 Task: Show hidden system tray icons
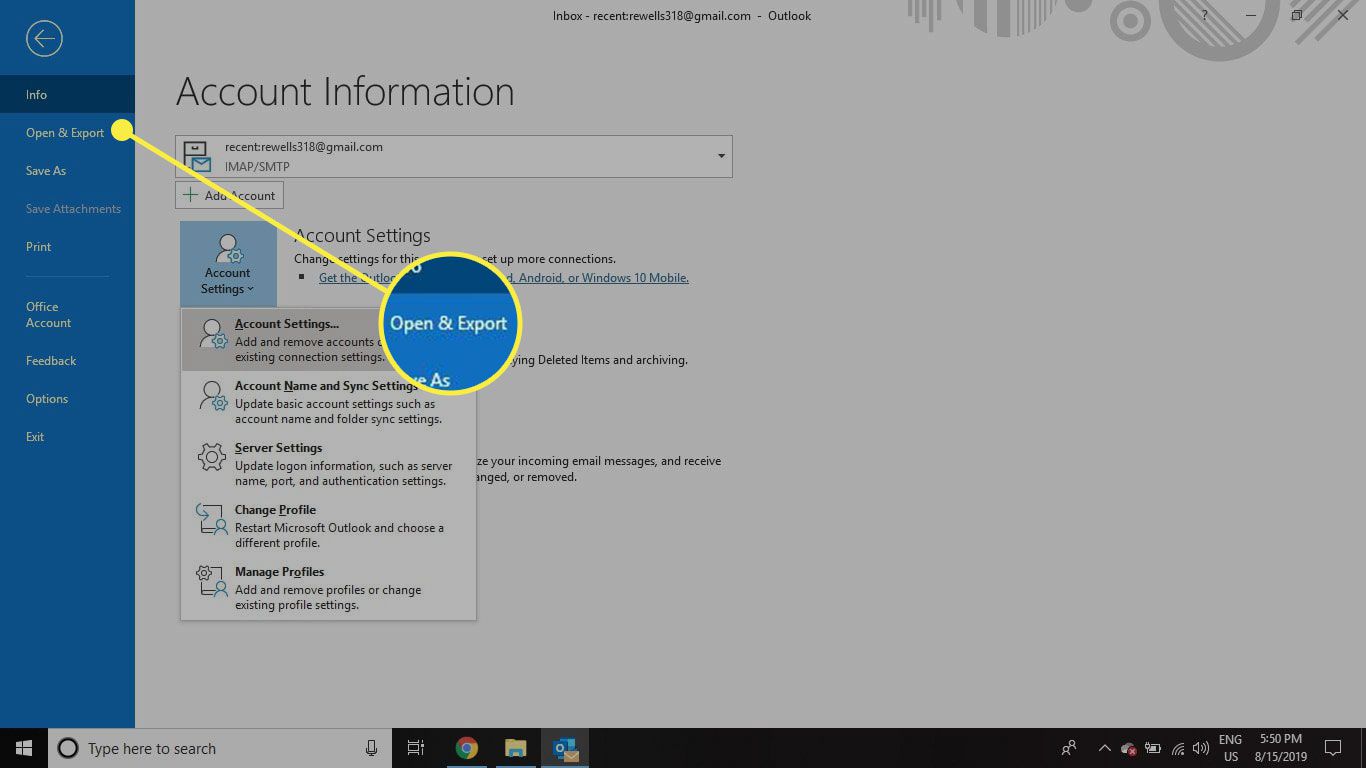pyautogui.click(x=1105, y=748)
